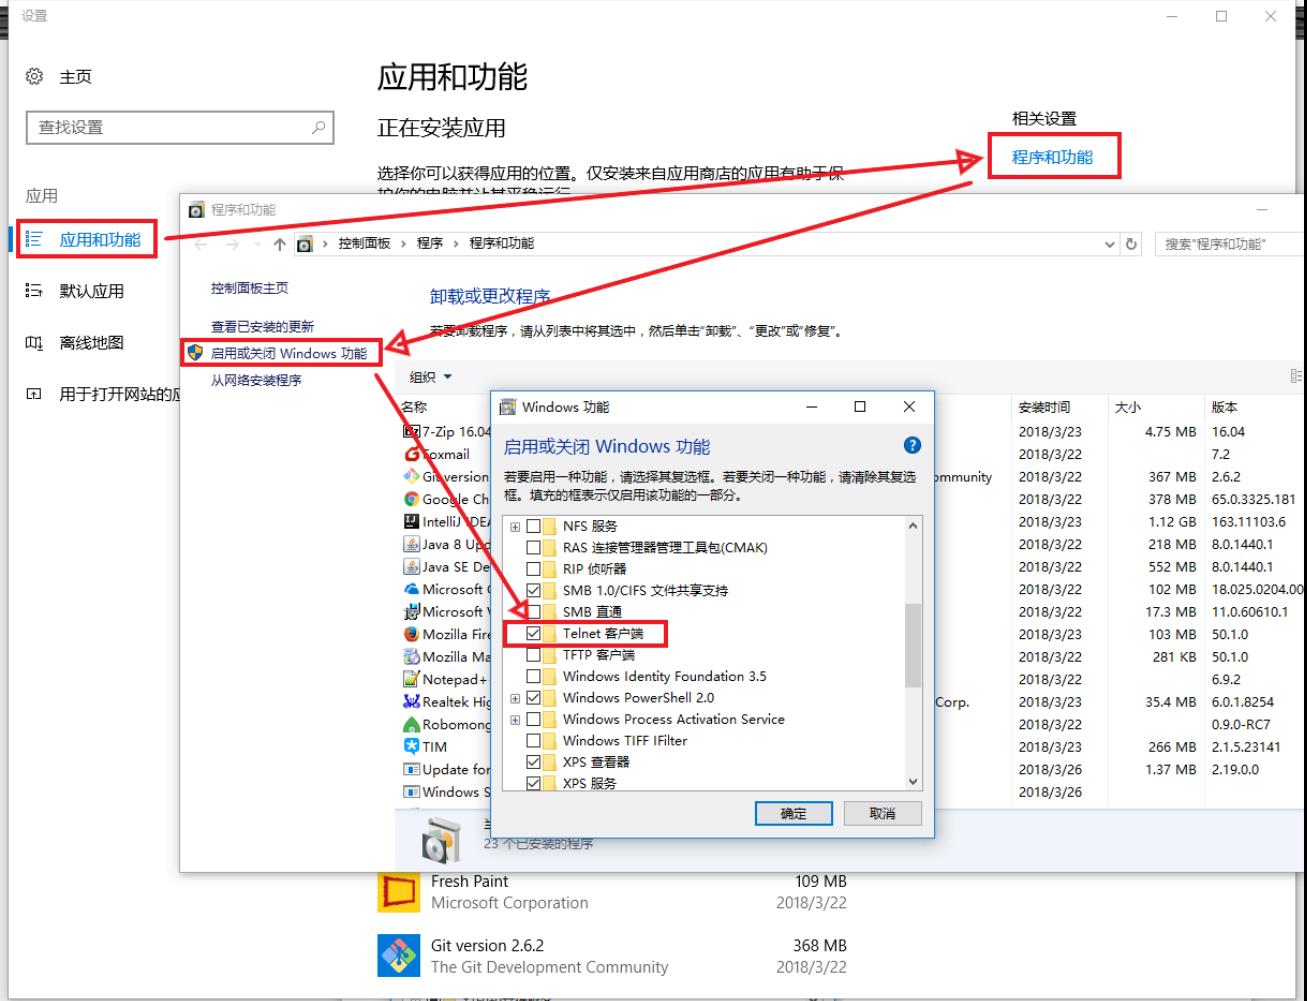Click the Default apps sidebar icon
1307x1001 pixels.
pos(34,291)
